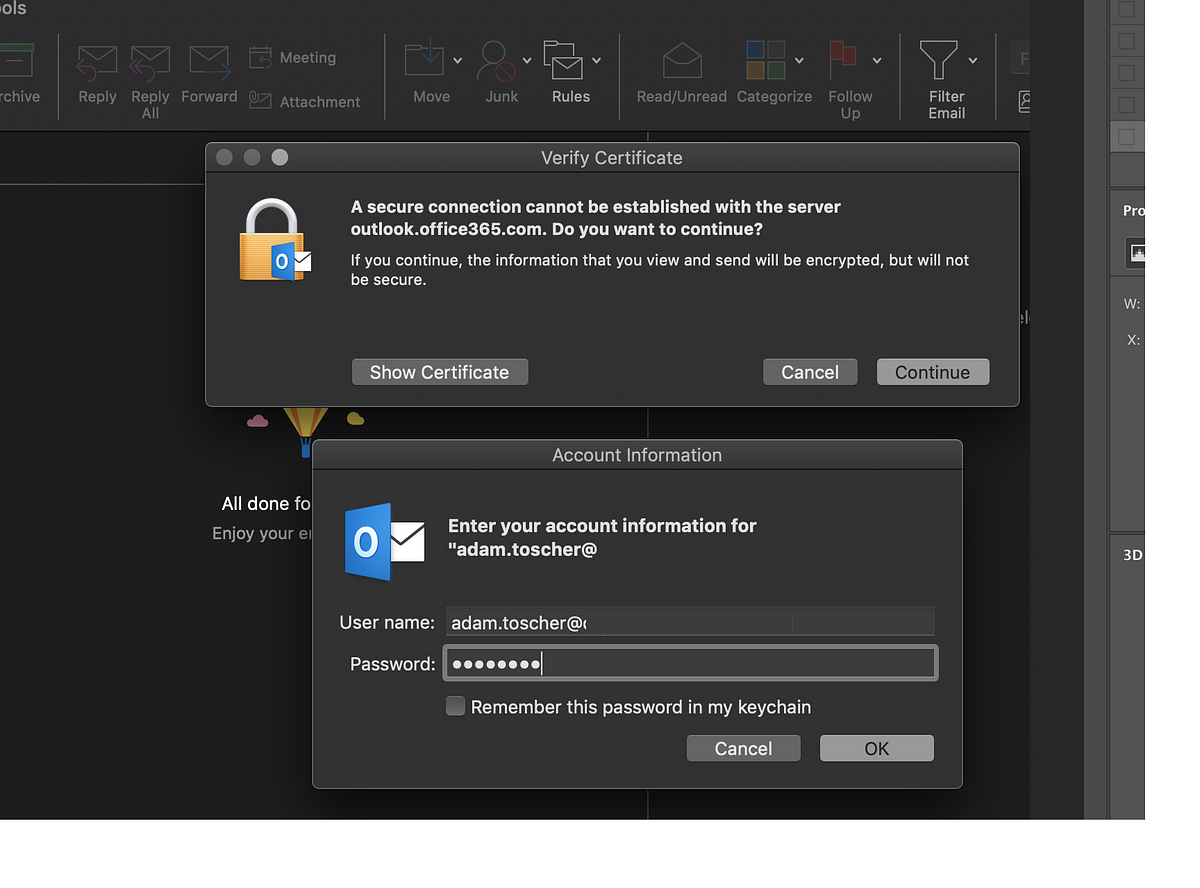
Task: Click the Categorize colored squares icon
Action: 766,60
